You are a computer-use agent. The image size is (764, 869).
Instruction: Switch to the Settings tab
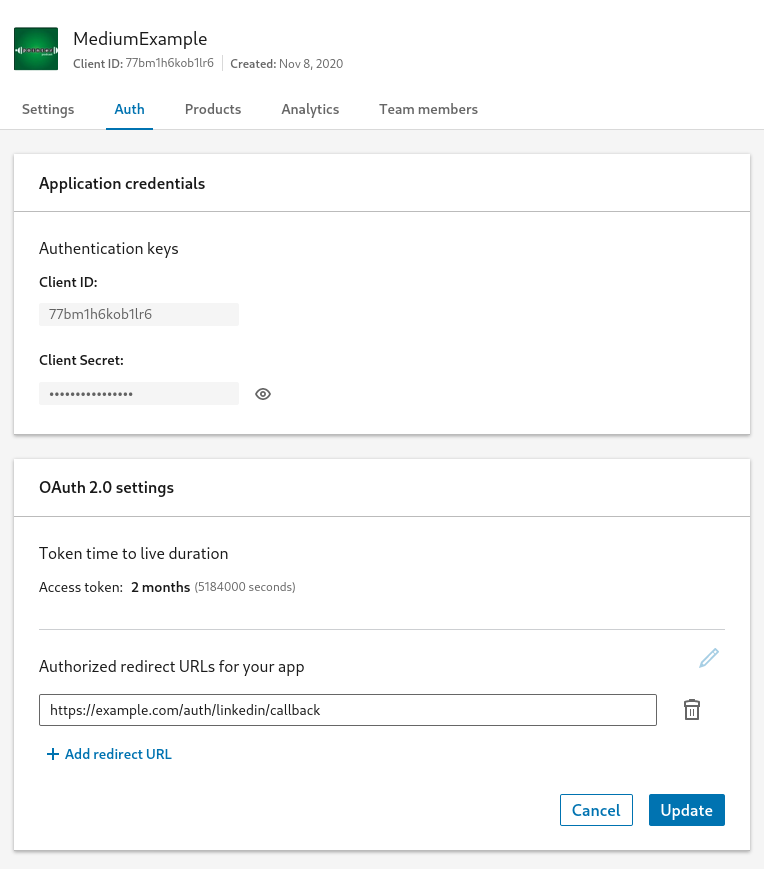(x=48, y=110)
